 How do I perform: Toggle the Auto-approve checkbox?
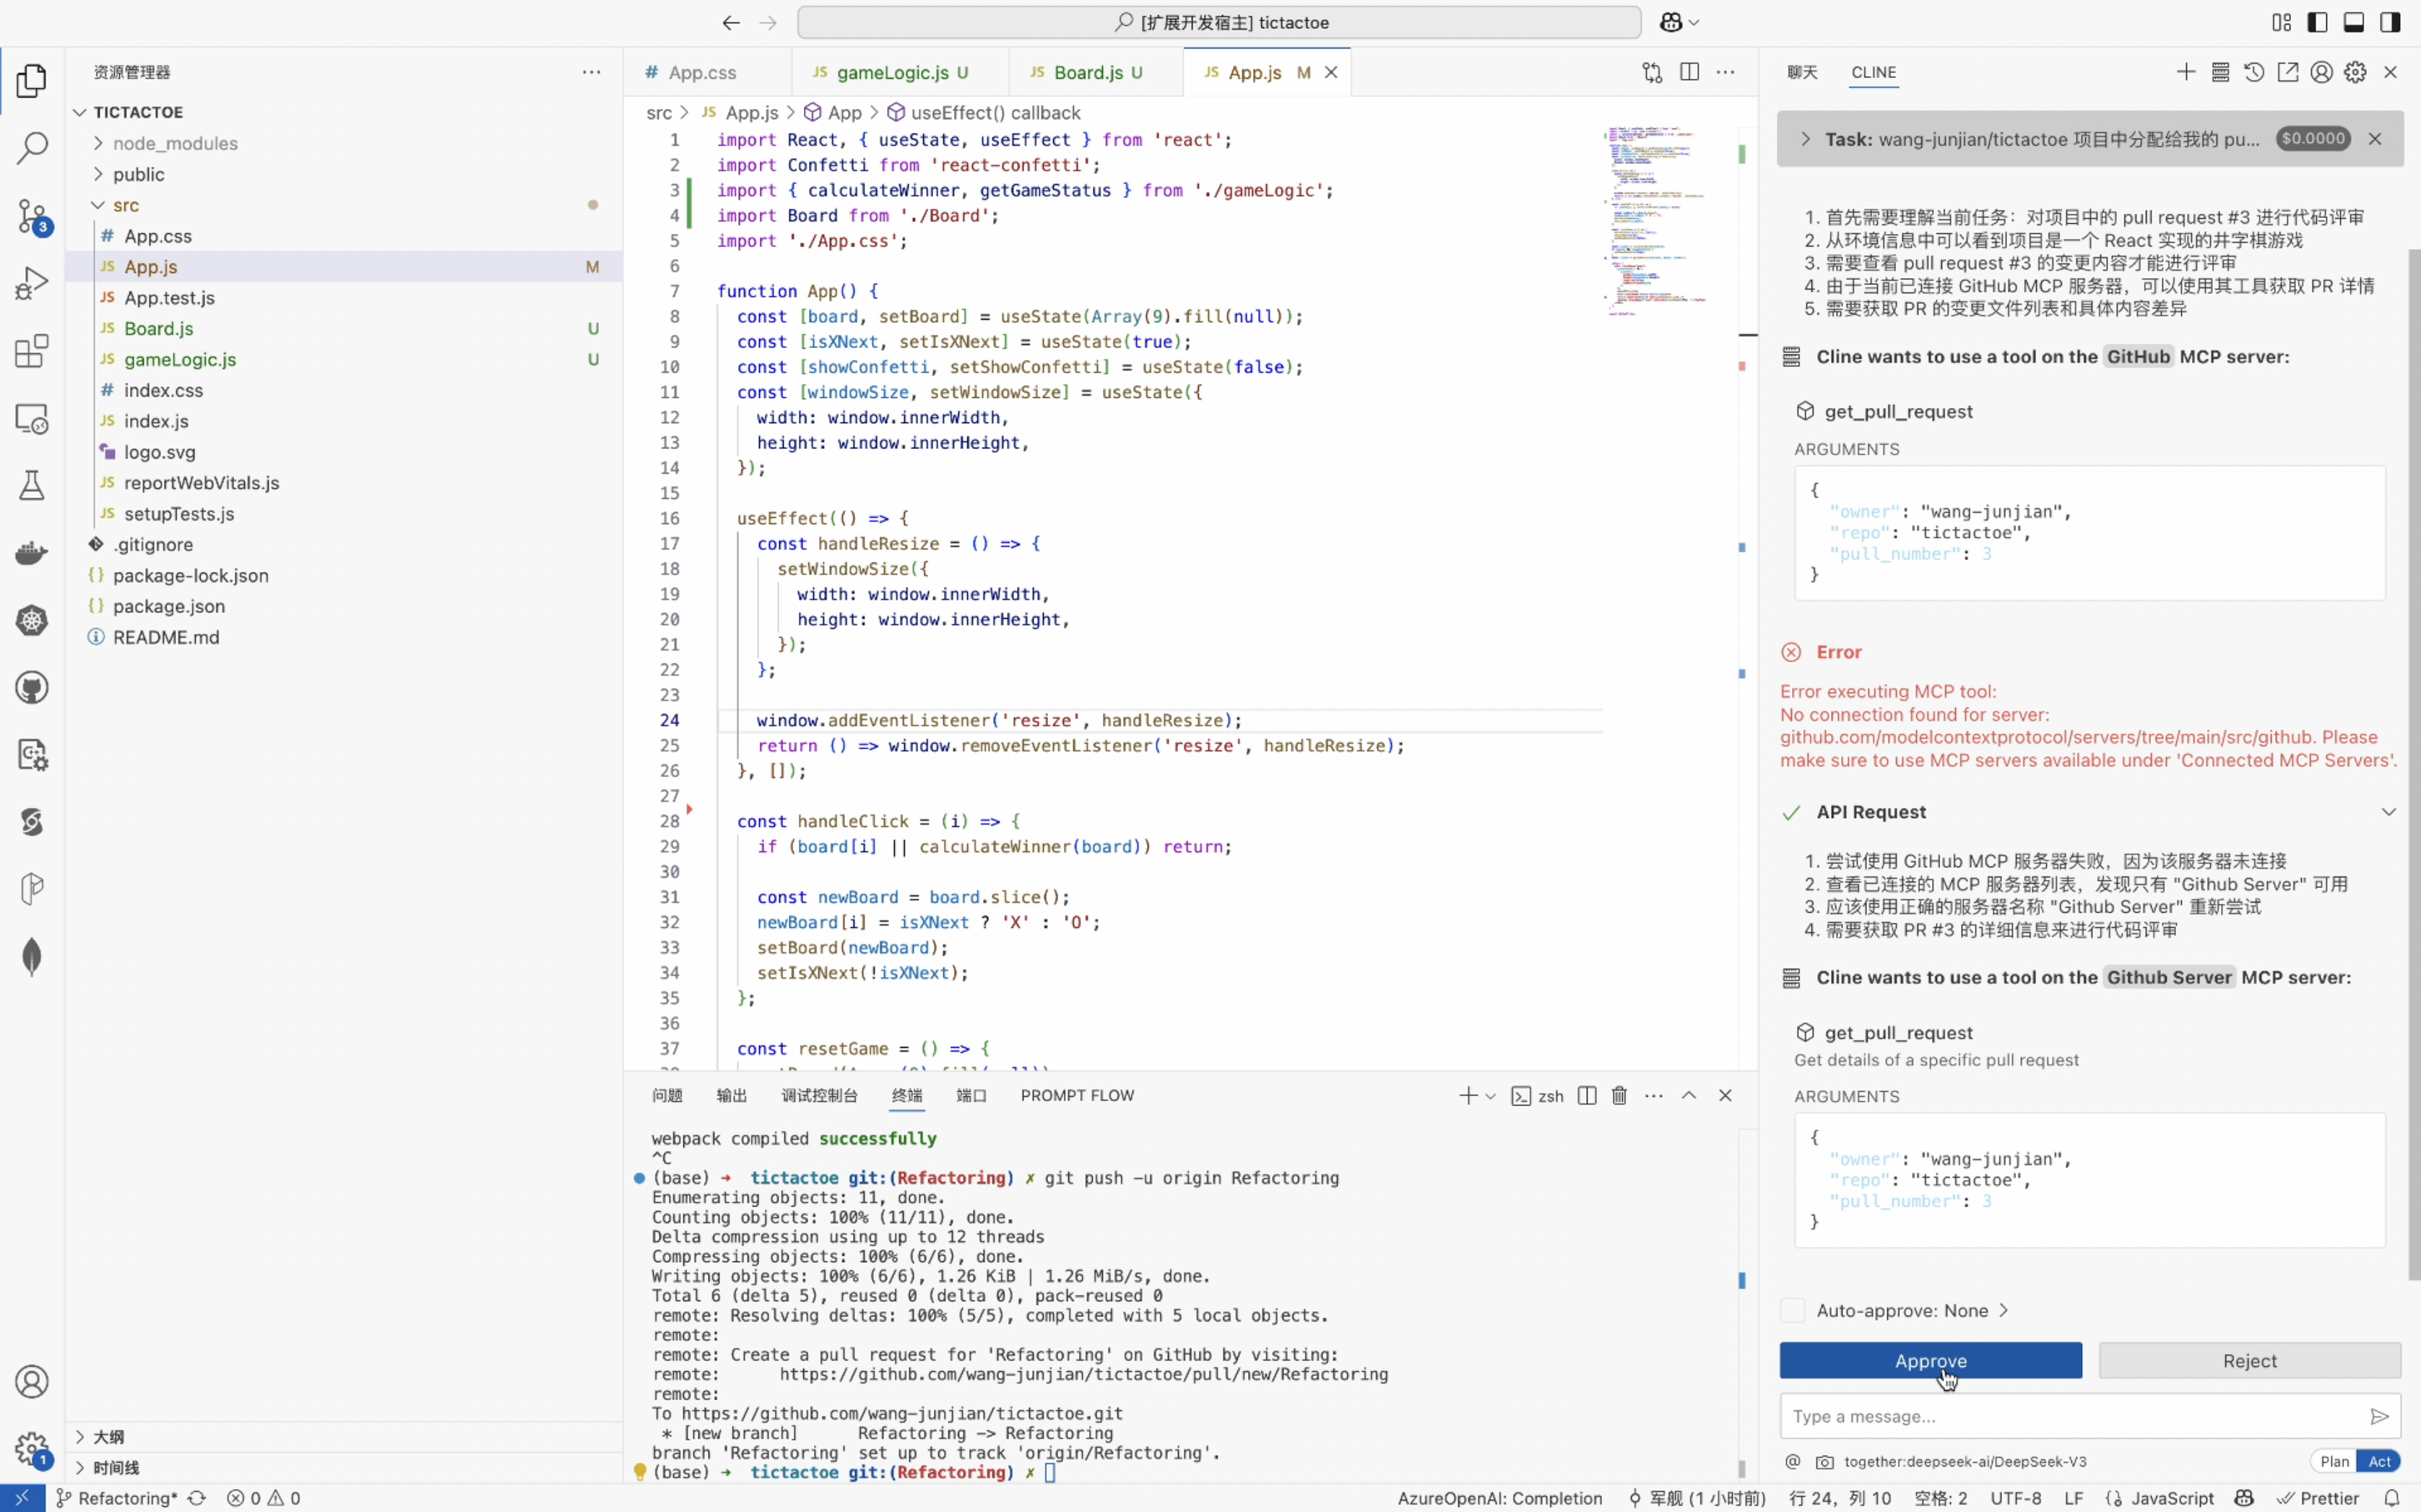click(x=1793, y=1310)
